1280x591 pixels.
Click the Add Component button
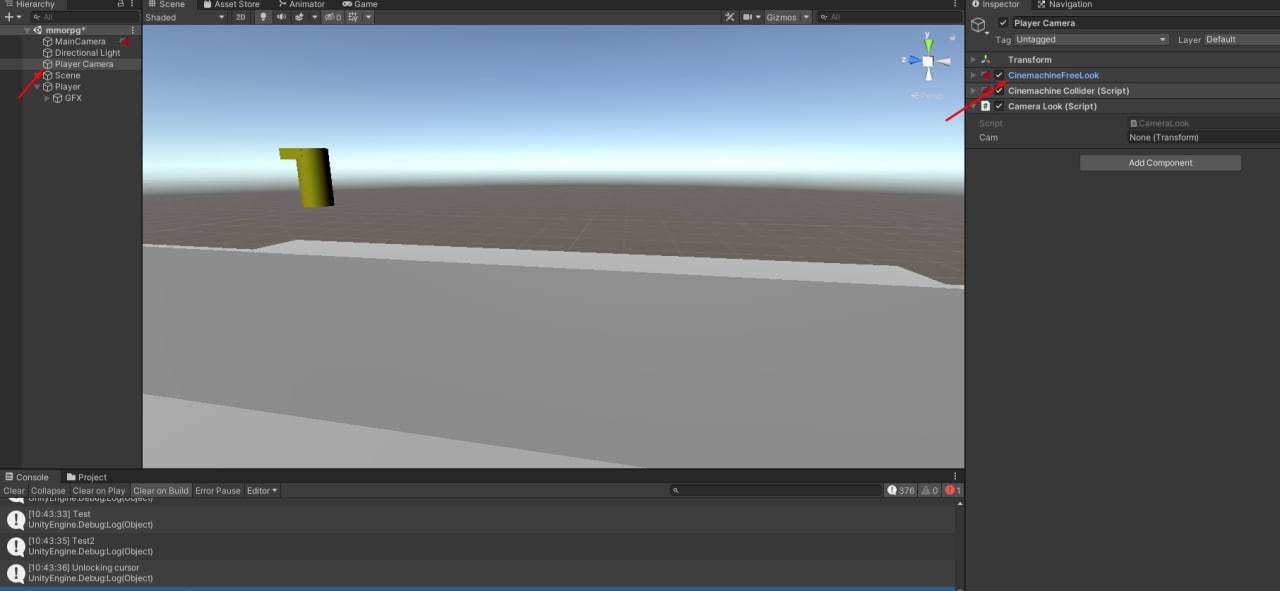click(1160, 163)
